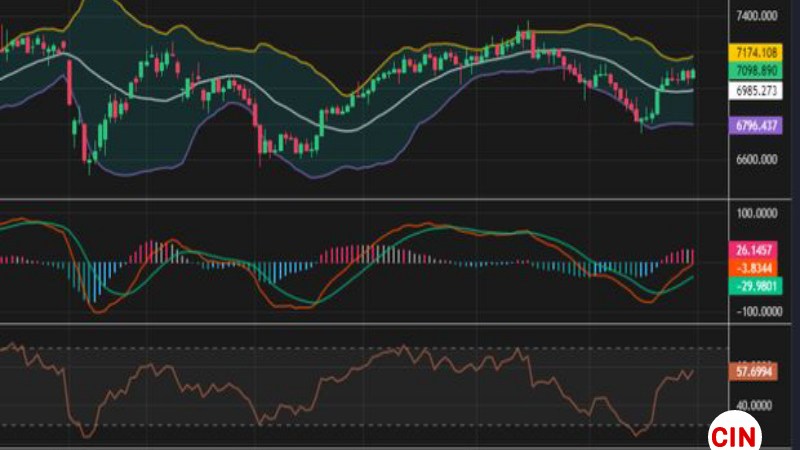This screenshot has width=800, height=450.
Task: Click the 6600.000 price axis tick
Action: pyautogui.click(x=757, y=160)
